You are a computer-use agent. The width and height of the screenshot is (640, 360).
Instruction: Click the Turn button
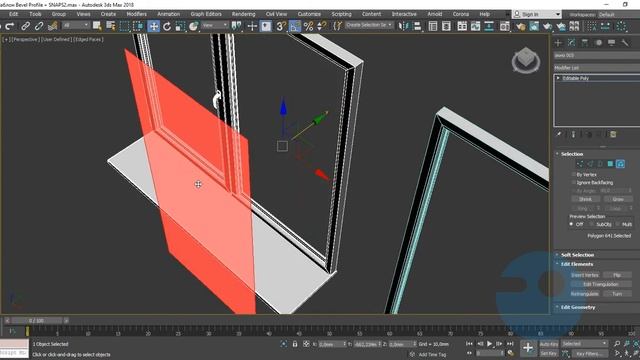coord(617,293)
